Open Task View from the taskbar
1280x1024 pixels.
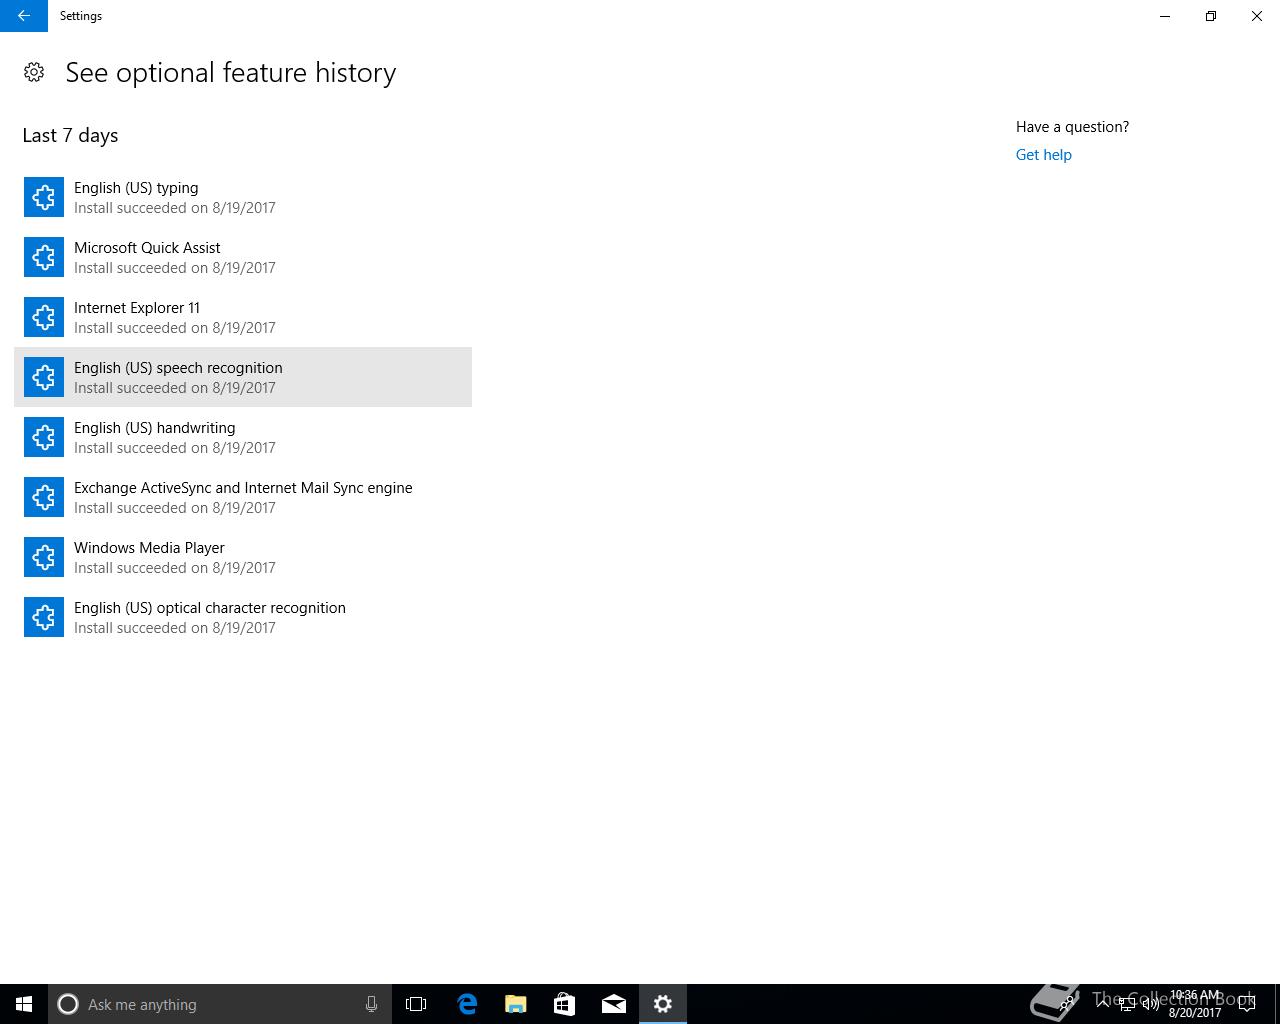point(416,1004)
